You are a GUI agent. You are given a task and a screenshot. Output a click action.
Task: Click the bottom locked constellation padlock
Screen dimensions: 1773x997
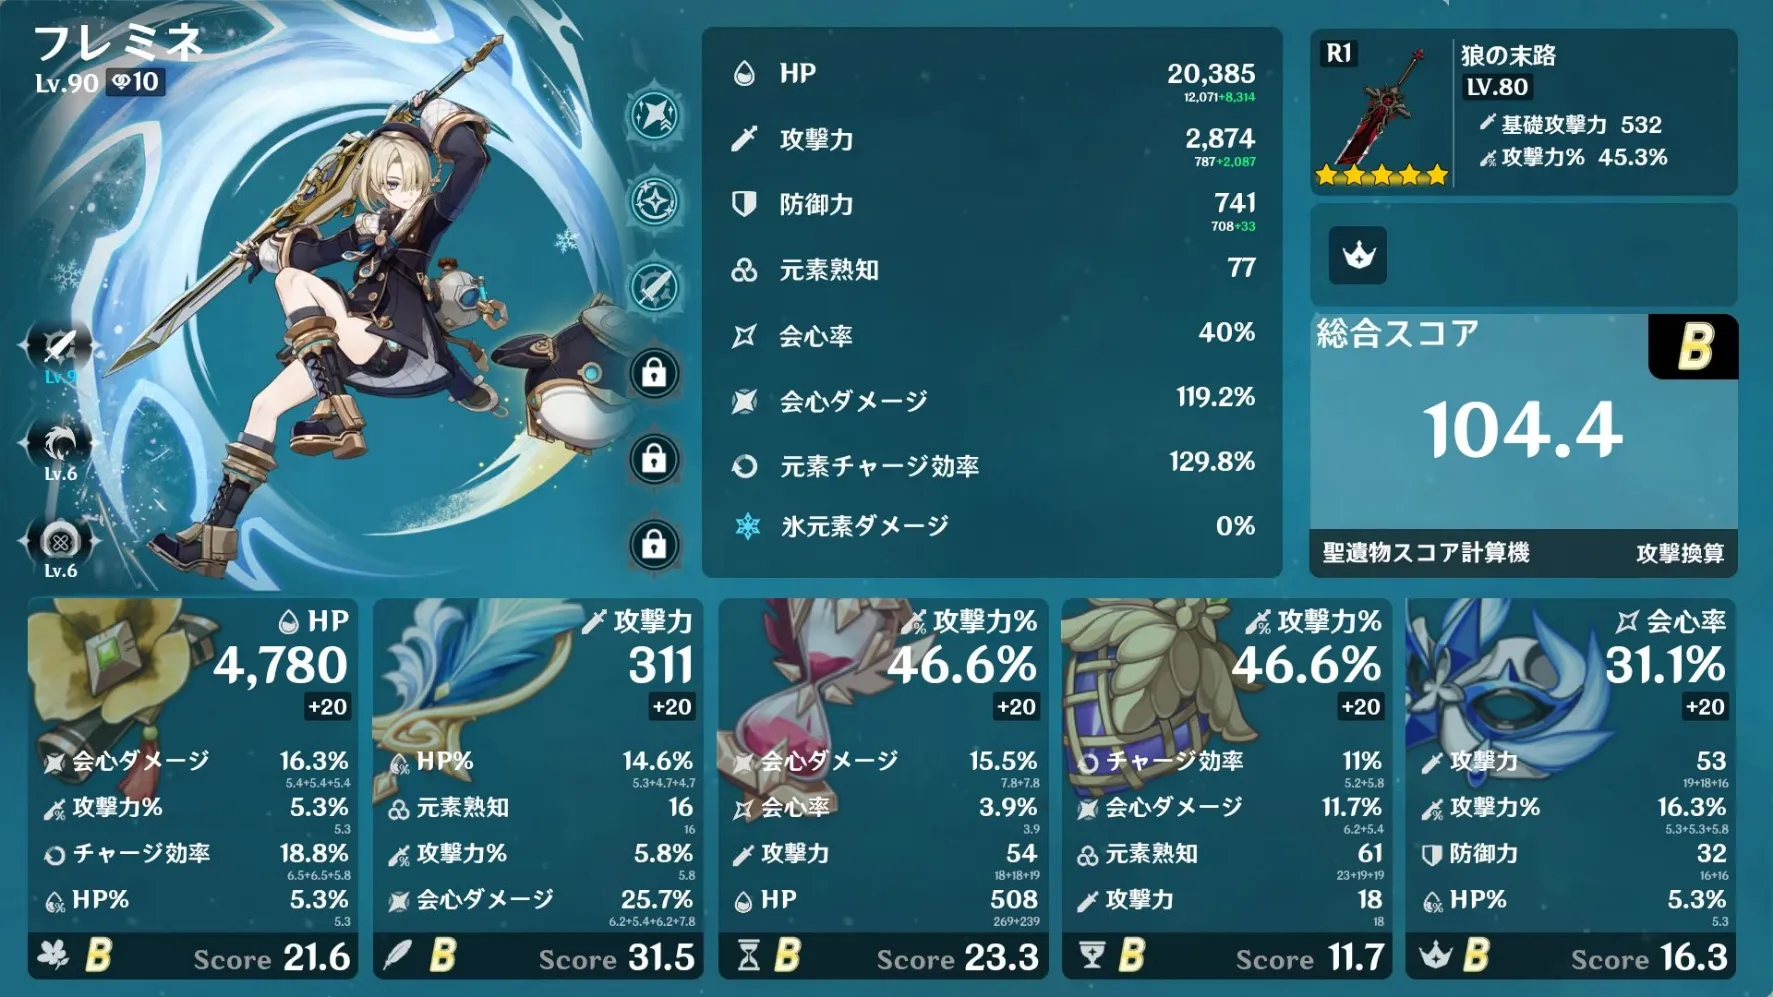(655, 545)
